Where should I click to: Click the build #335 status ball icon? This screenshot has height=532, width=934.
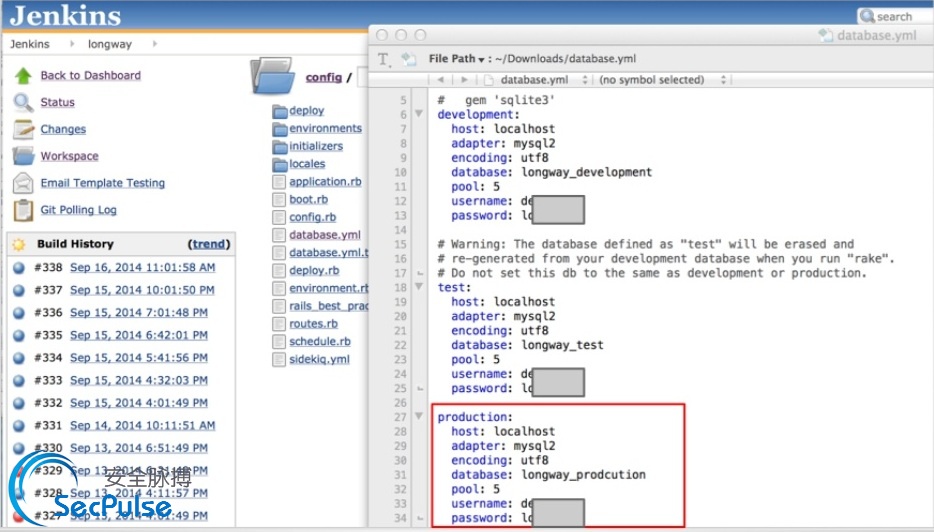tap(19, 335)
